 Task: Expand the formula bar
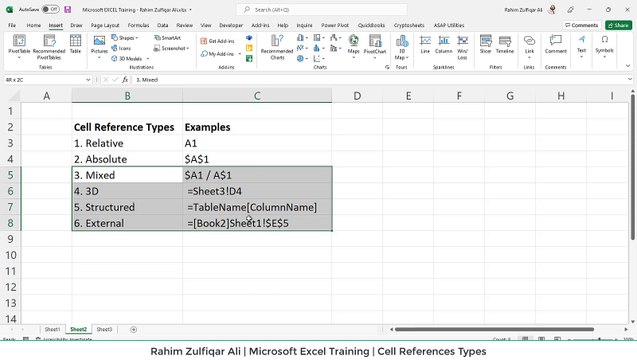(630, 80)
